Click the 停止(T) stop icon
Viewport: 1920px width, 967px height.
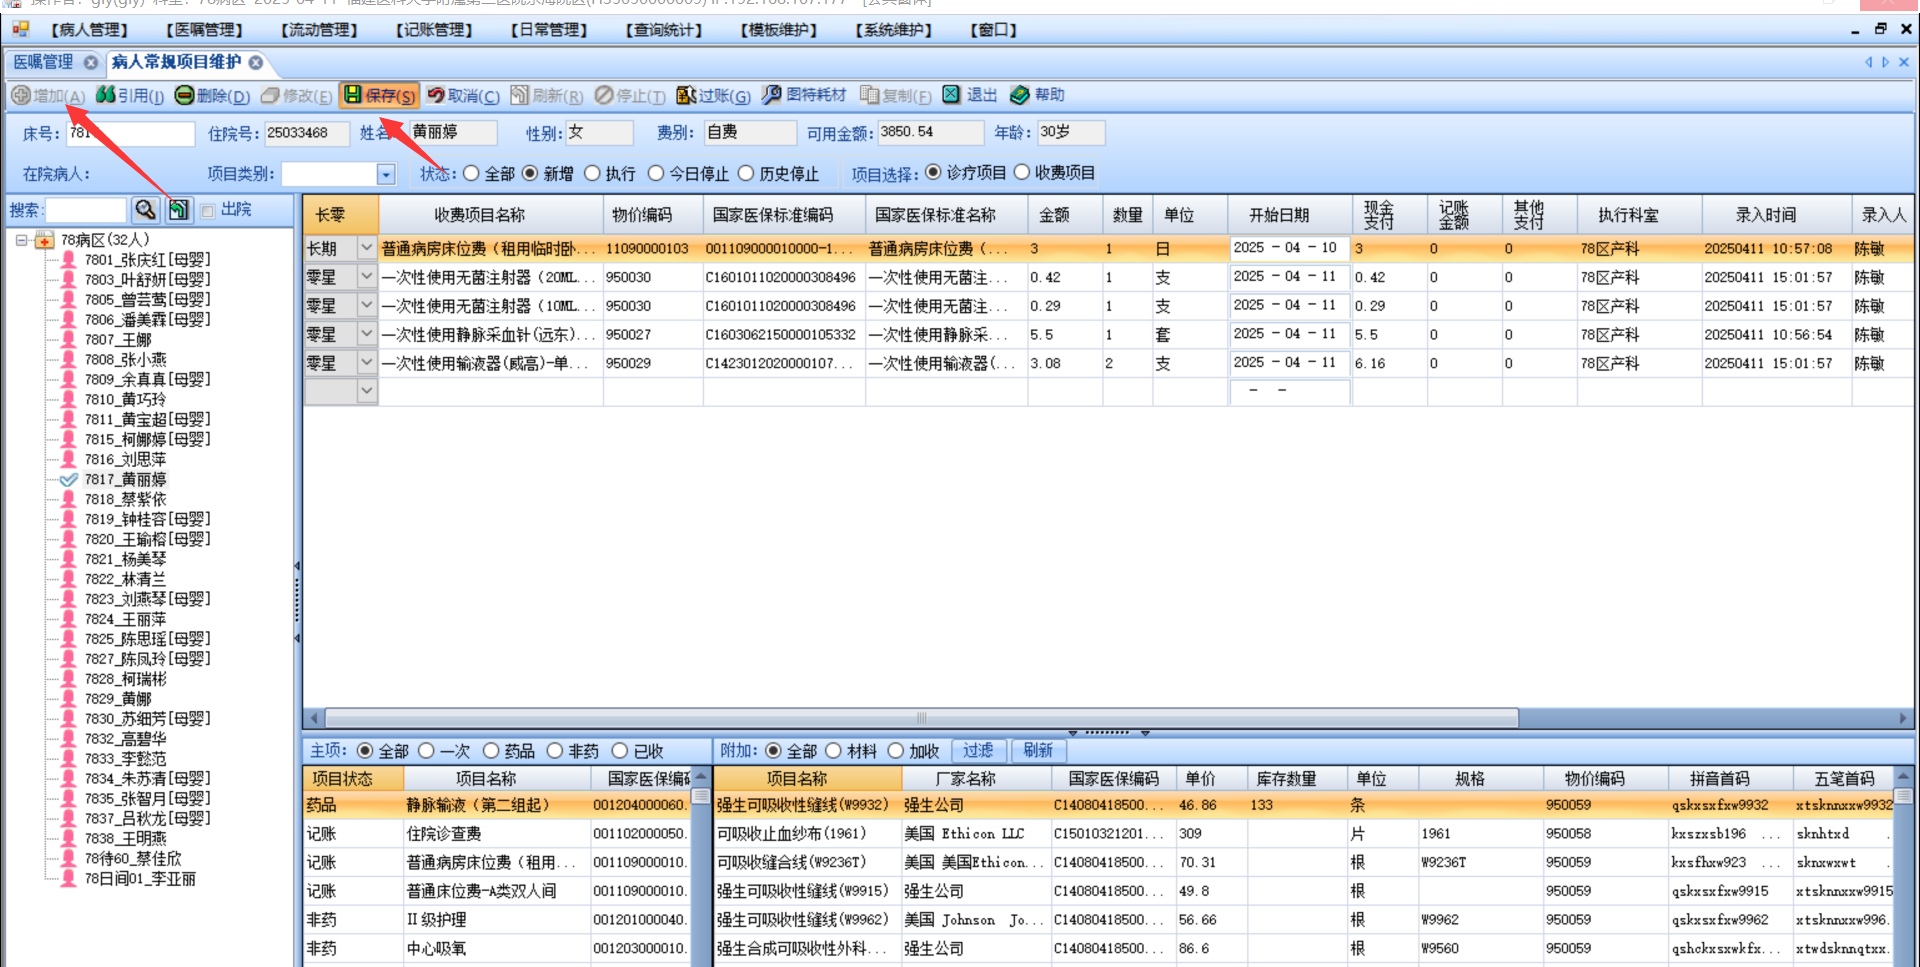604,95
